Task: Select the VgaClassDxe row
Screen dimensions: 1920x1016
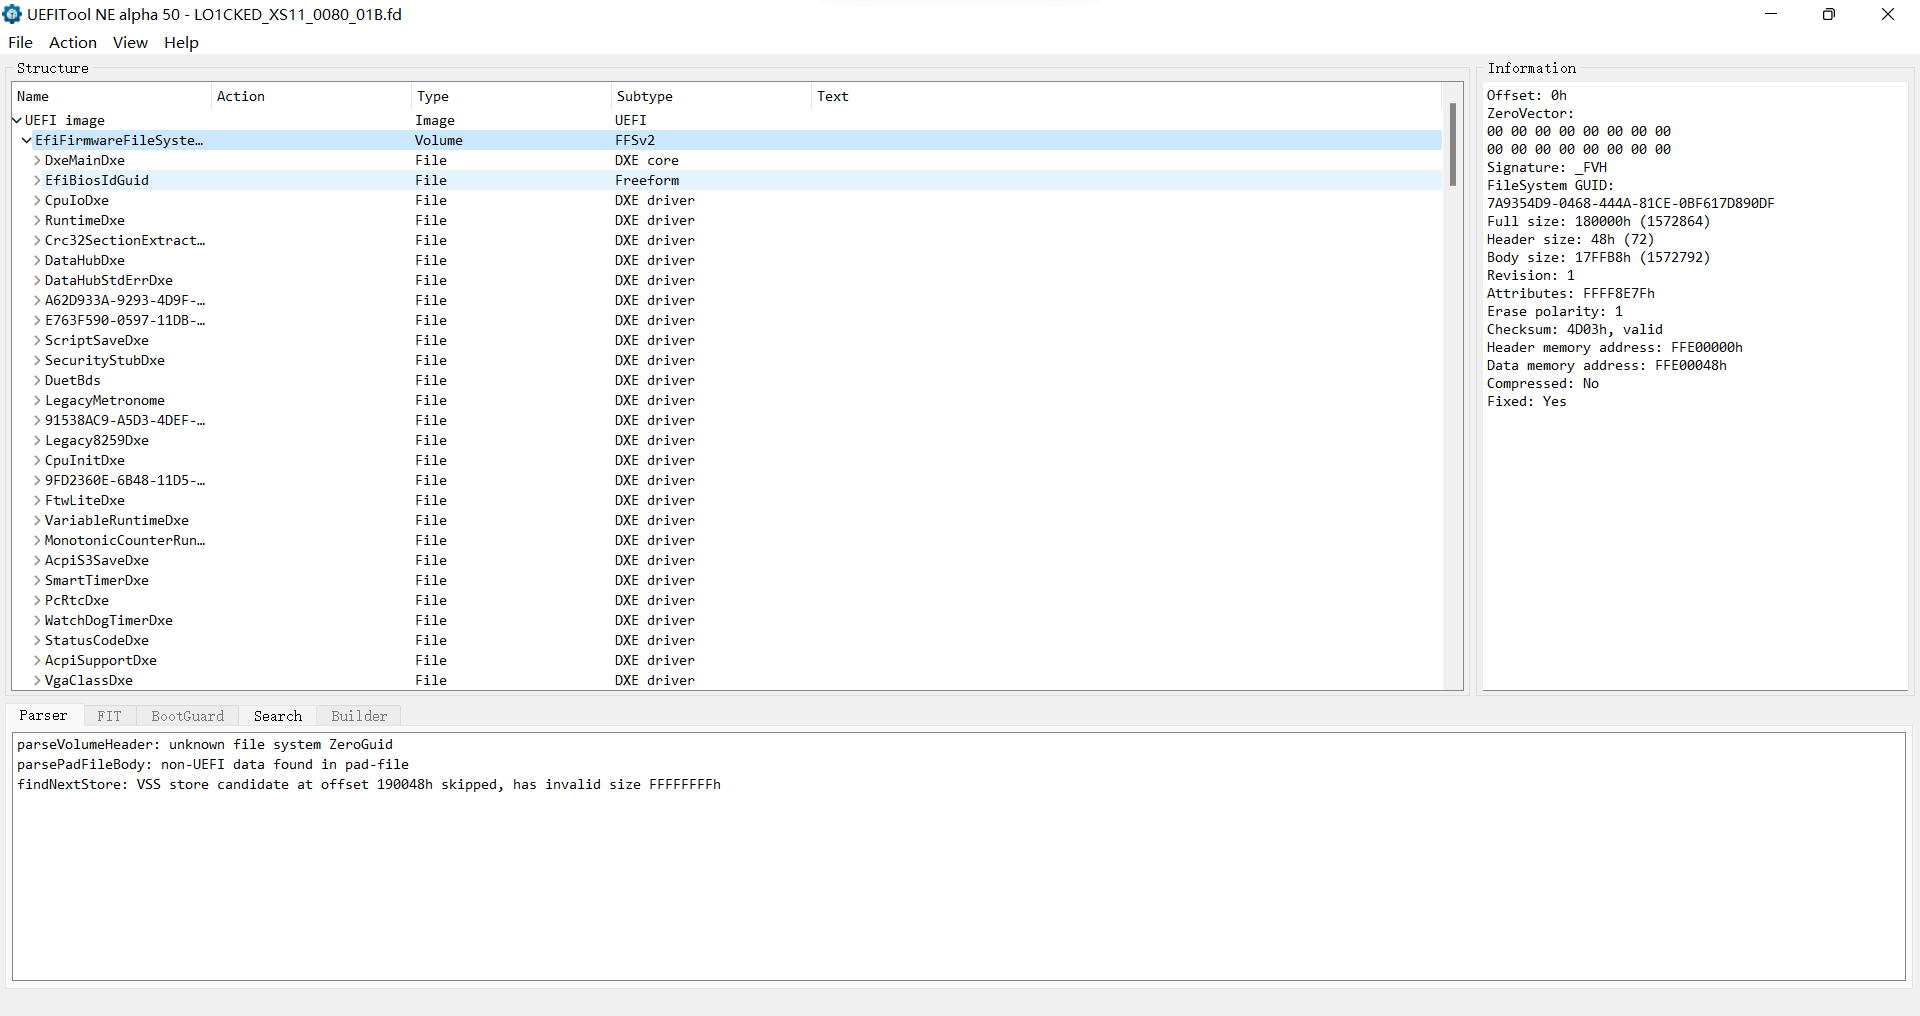Action: [x=727, y=680]
